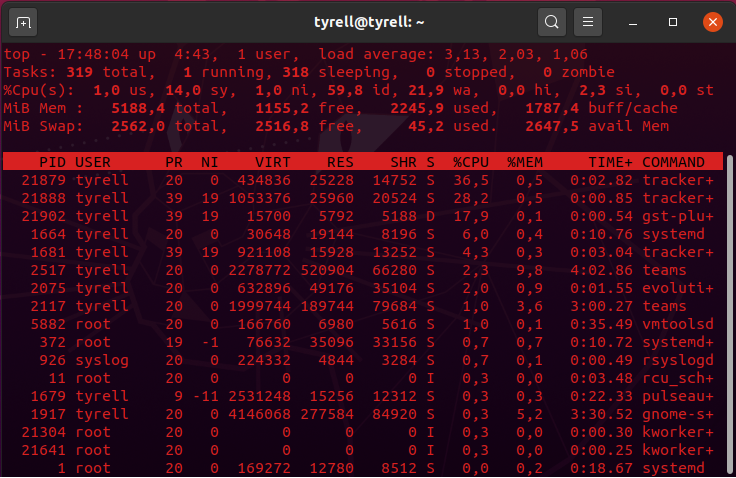The width and height of the screenshot is (736, 478).
Task: Select the process row with PID 21879
Action: pos(360,180)
